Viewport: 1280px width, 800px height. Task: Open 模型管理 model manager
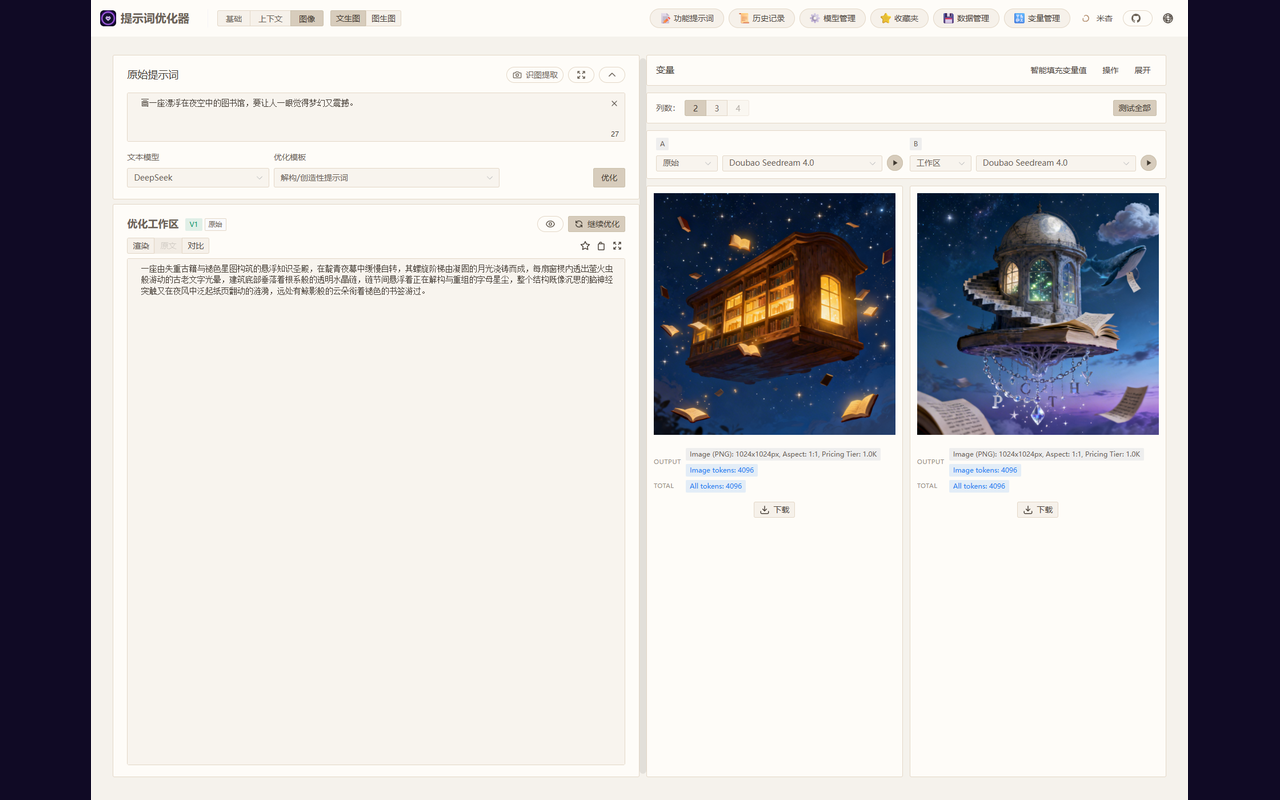coord(833,18)
